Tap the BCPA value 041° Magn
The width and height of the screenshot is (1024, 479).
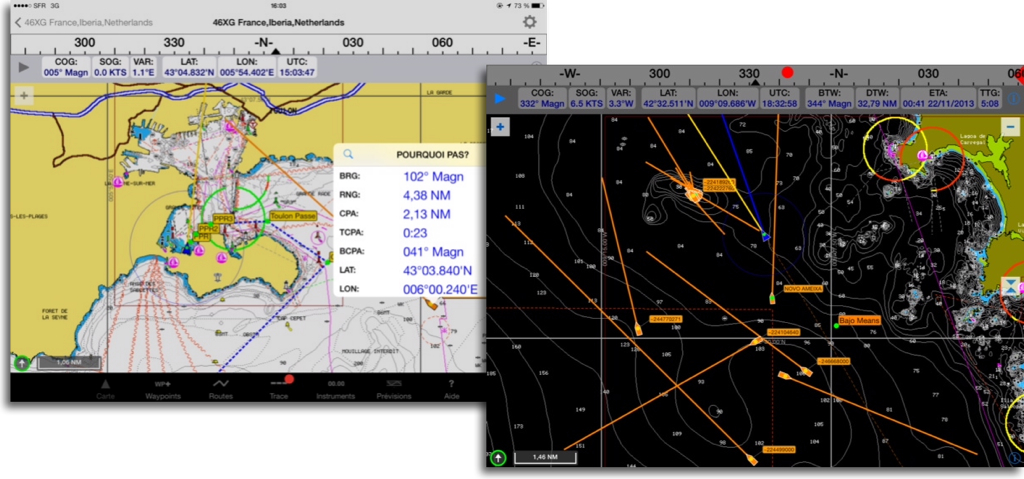click(434, 252)
